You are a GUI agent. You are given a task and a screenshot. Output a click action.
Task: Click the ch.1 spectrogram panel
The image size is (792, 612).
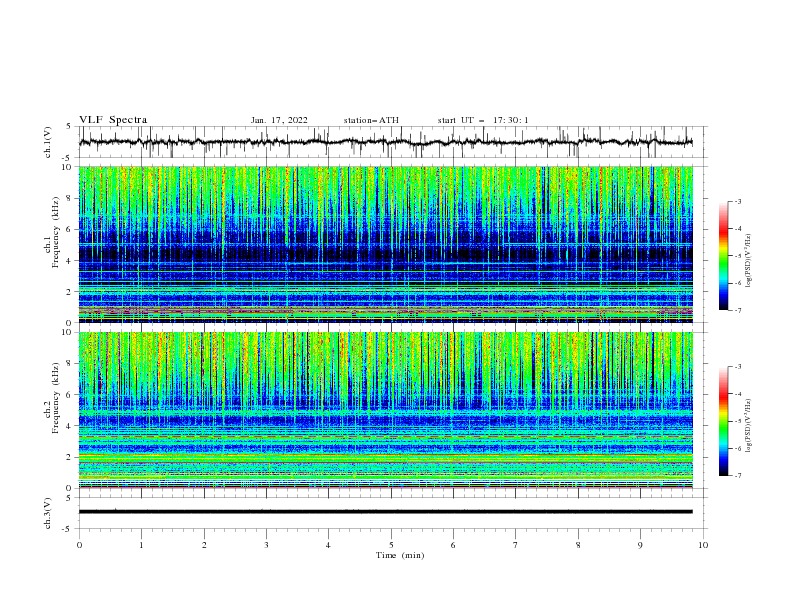pyautogui.click(x=385, y=244)
